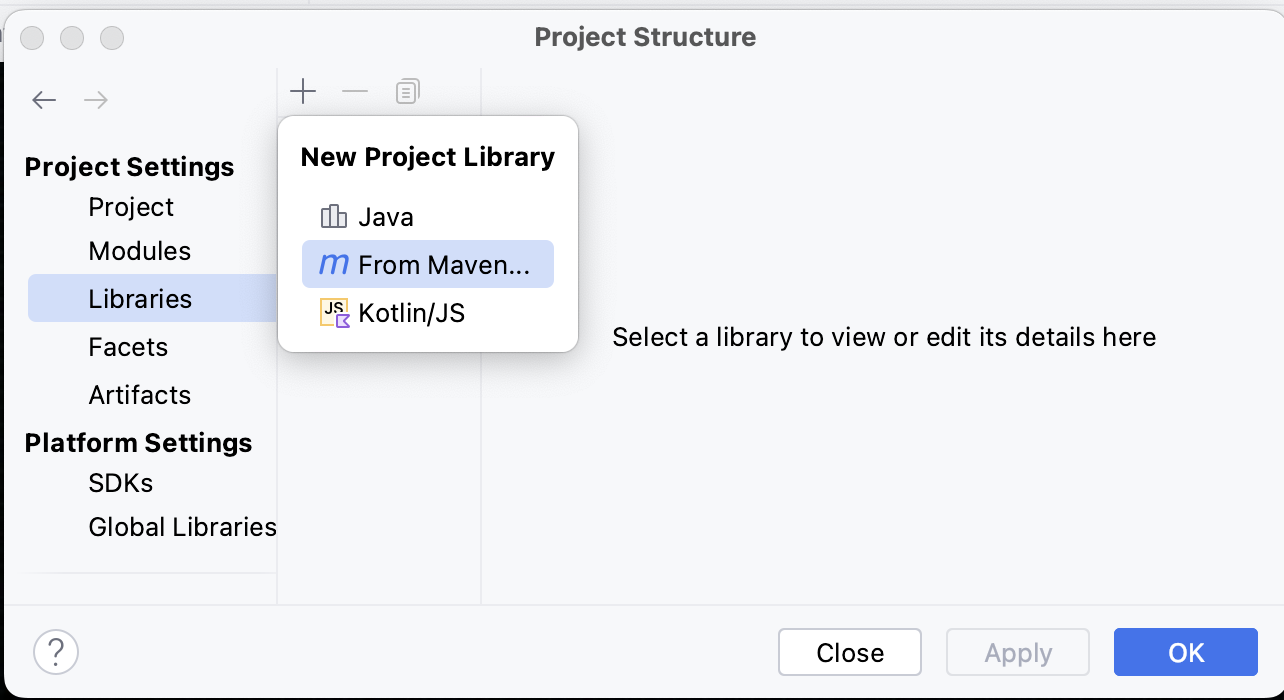Click the Help question mark icon
Image resolution: width=1284 pixels, height=700 pixels.
56,651
